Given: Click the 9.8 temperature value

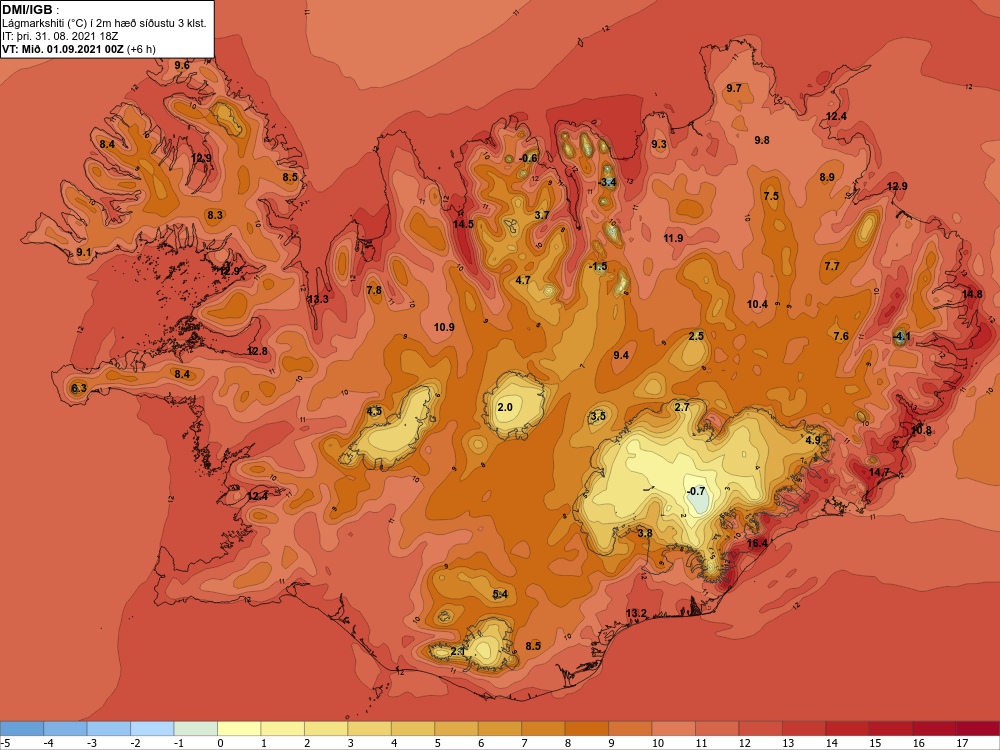Looking at the screenshot, I should click(761, 140).
